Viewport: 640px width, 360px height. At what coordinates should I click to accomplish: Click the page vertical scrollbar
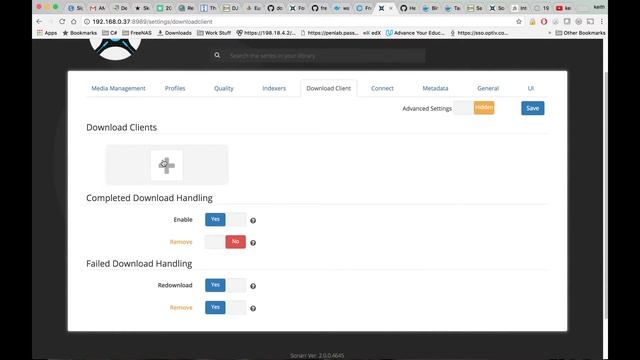pyautogui.click(x=605, y=196)
